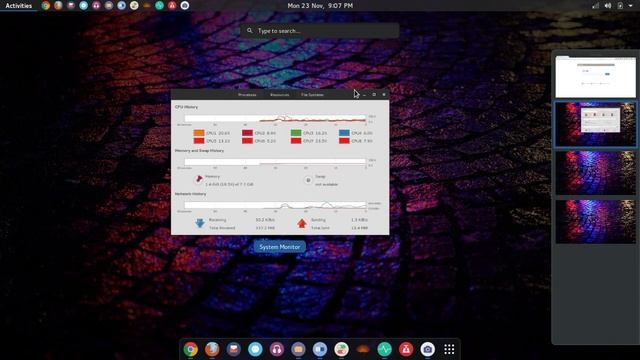Launch Firefox from the bottom dock
Viewport: 640px width, 360px height.
(x=212, y=349)
